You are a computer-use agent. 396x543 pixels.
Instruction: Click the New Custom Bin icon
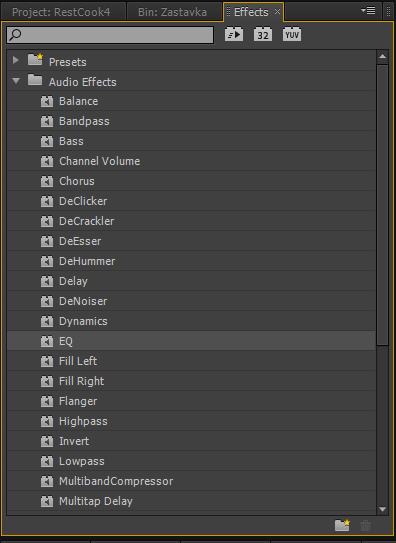tap(342, 525)
